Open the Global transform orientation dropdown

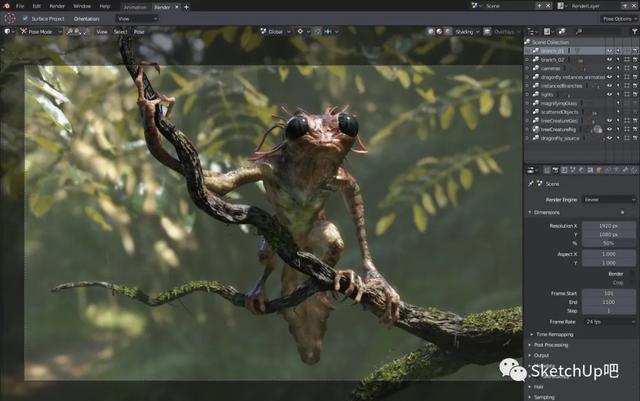(x=276, y=31)
